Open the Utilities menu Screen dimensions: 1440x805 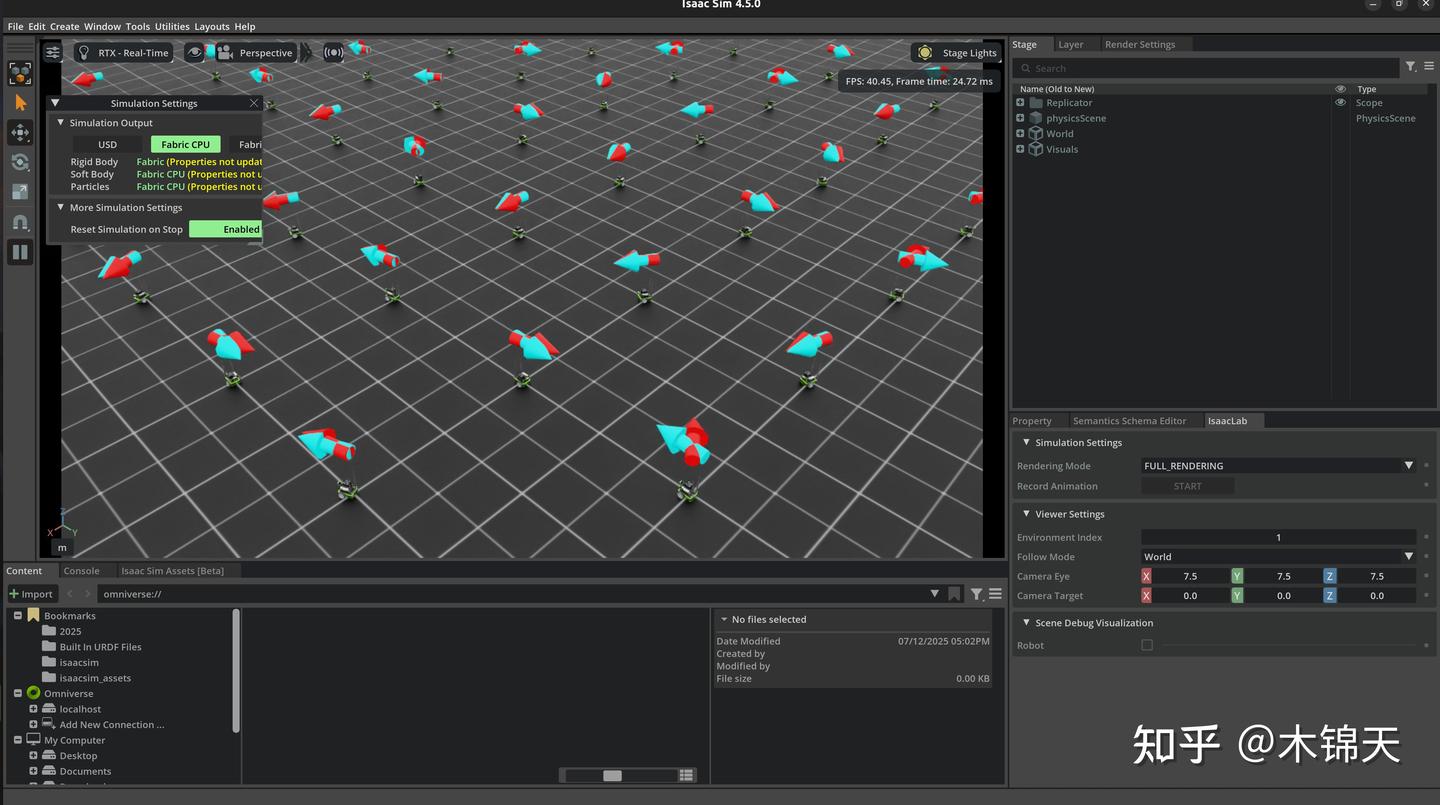coord(172,26)
